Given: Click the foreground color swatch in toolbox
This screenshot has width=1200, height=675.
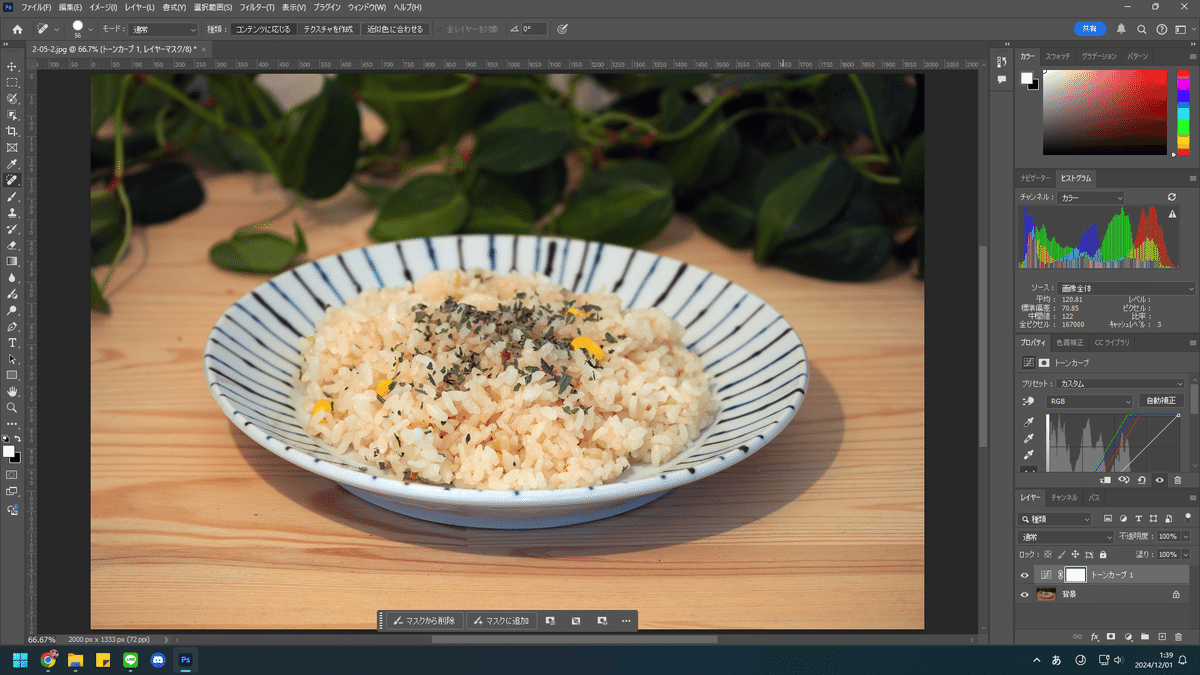Looking at the screenshot, I should point(9,452).
